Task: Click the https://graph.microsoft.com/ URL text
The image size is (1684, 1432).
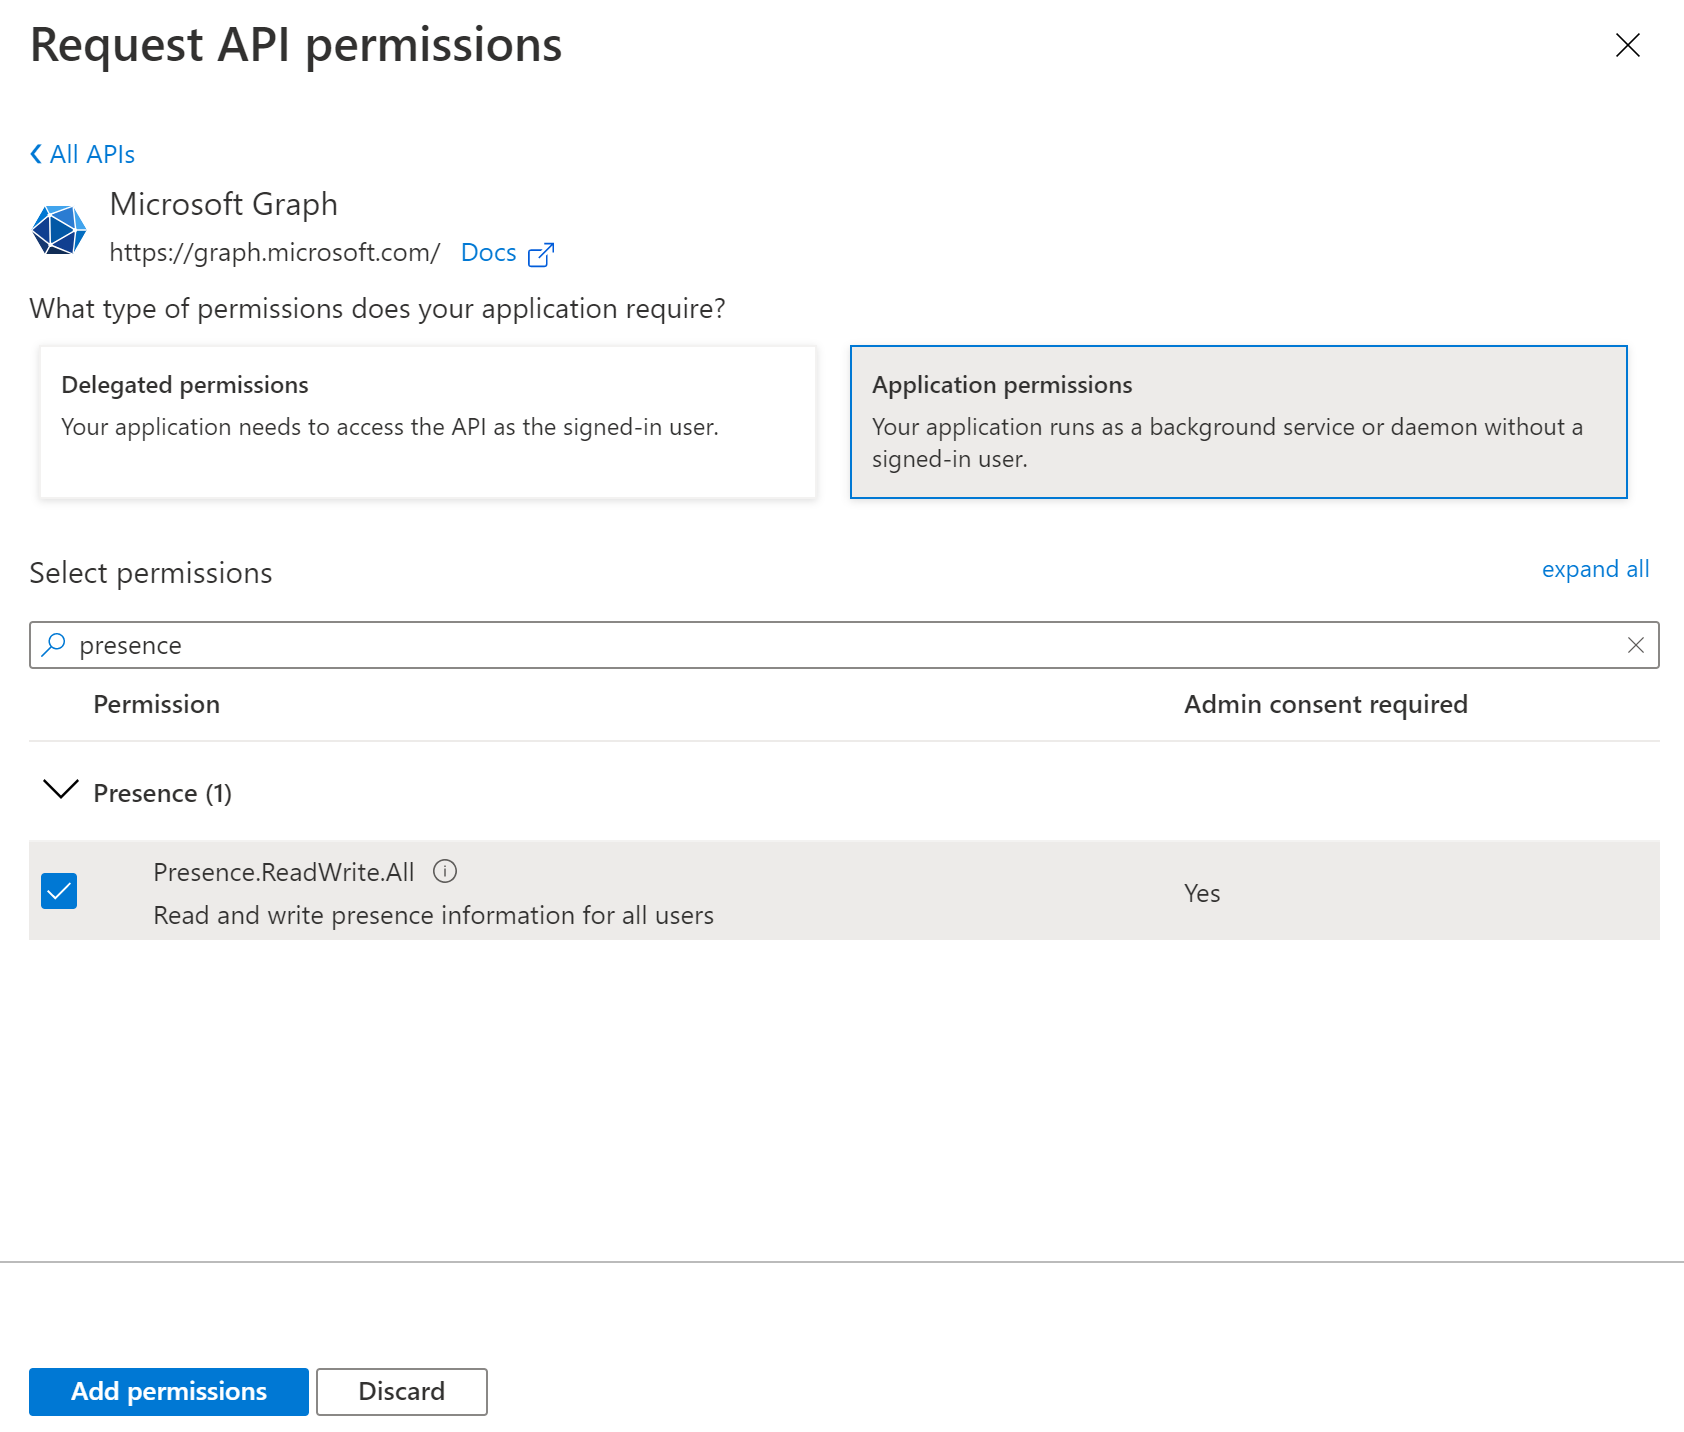Action: [275, 253]
